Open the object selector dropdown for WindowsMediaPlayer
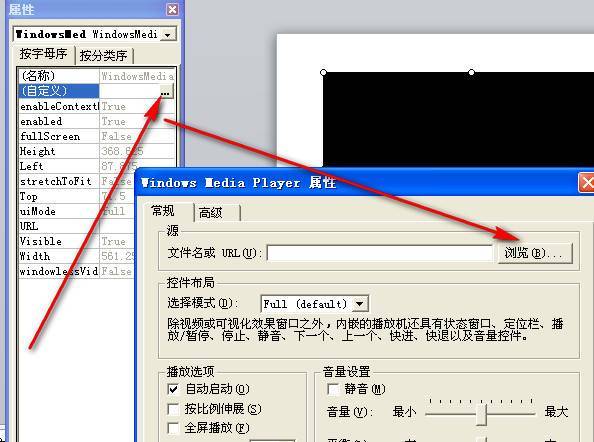 pyautogui.click(x=167, y=34)
